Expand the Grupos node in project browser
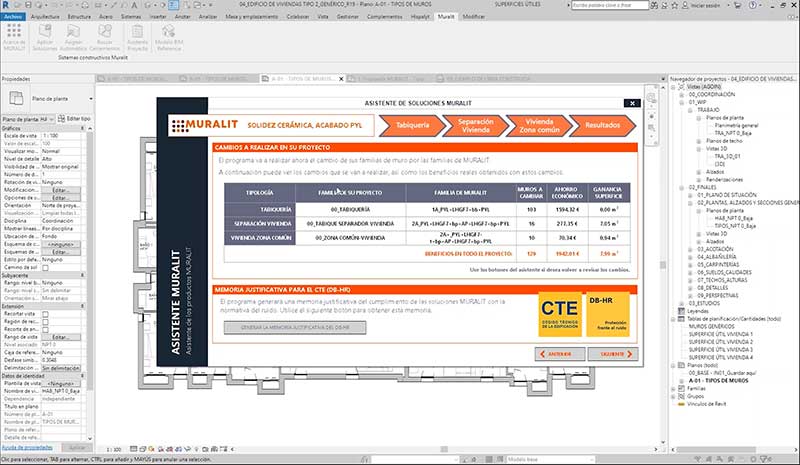The width and height of the screenshot is (800, 465). coord(673,396)
